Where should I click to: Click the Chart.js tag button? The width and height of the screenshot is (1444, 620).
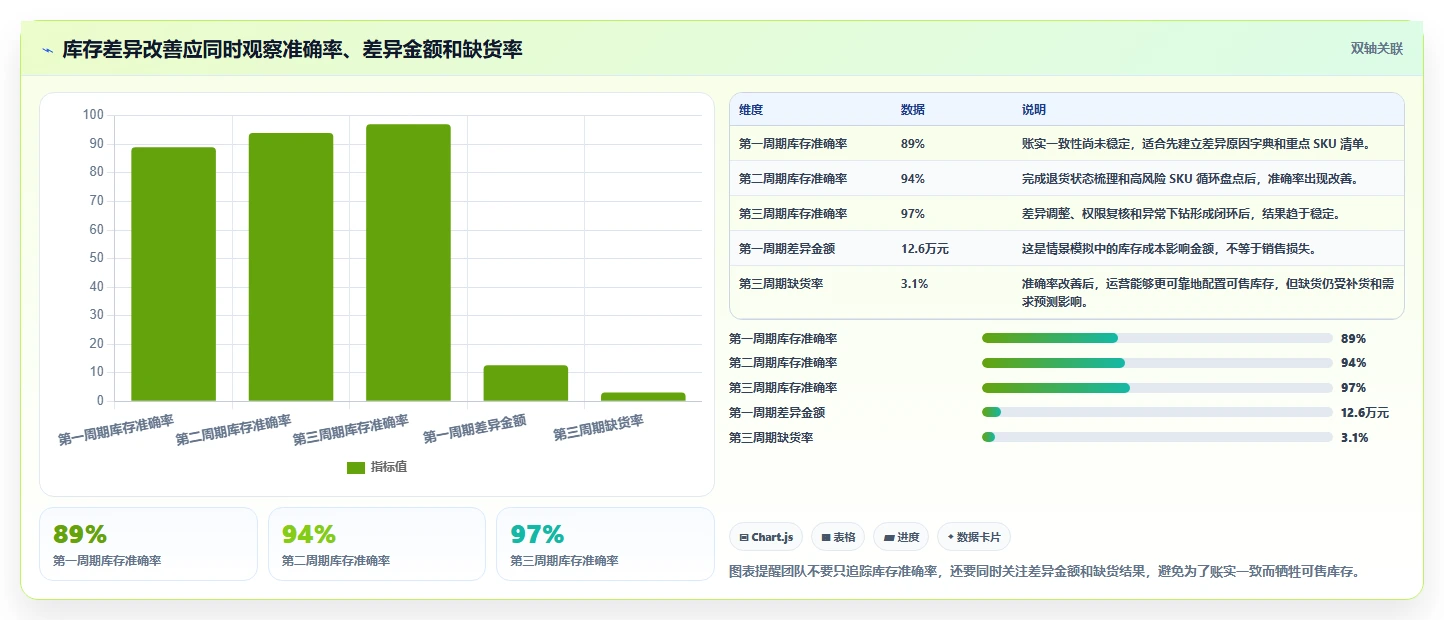click(x=766, y=537)
